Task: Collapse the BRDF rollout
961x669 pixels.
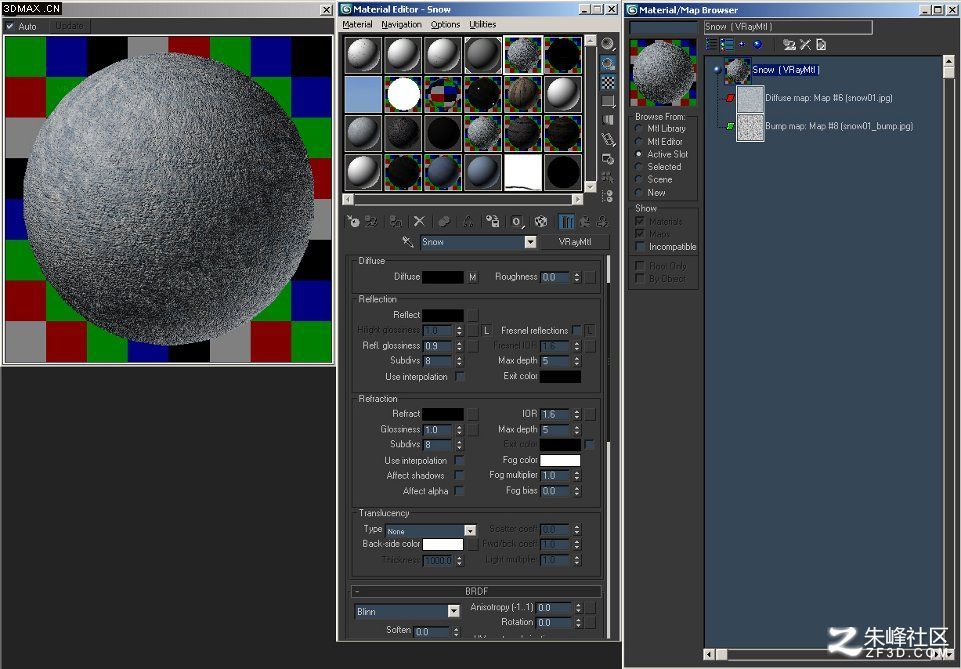Action: (476, 591)
